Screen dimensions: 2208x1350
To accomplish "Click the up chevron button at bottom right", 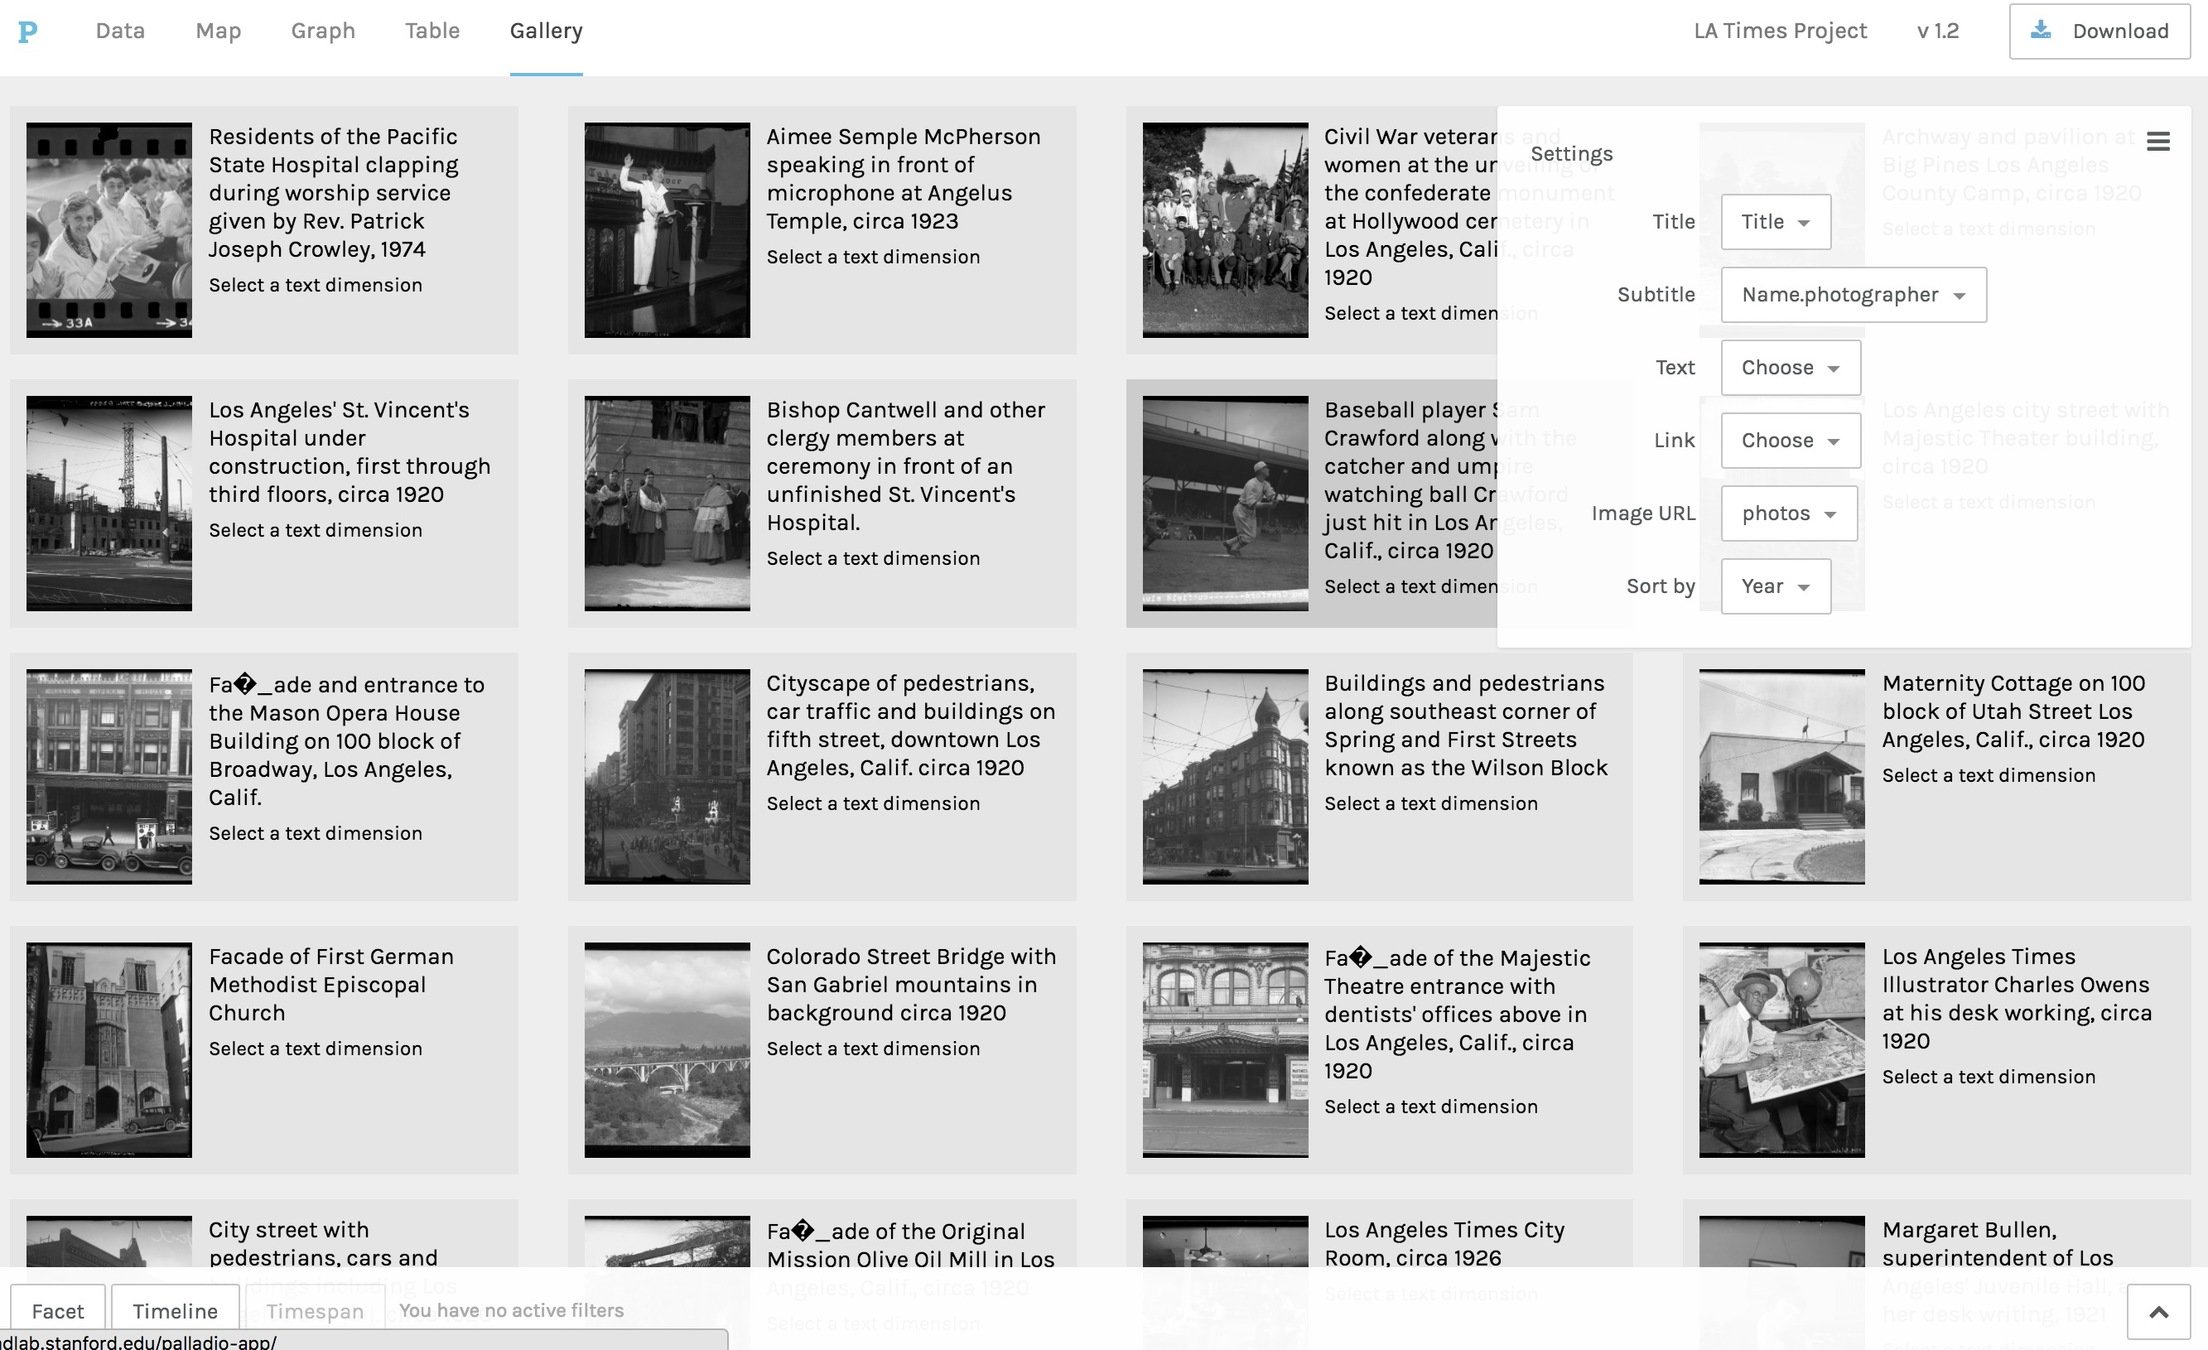I will 2158,1312.
